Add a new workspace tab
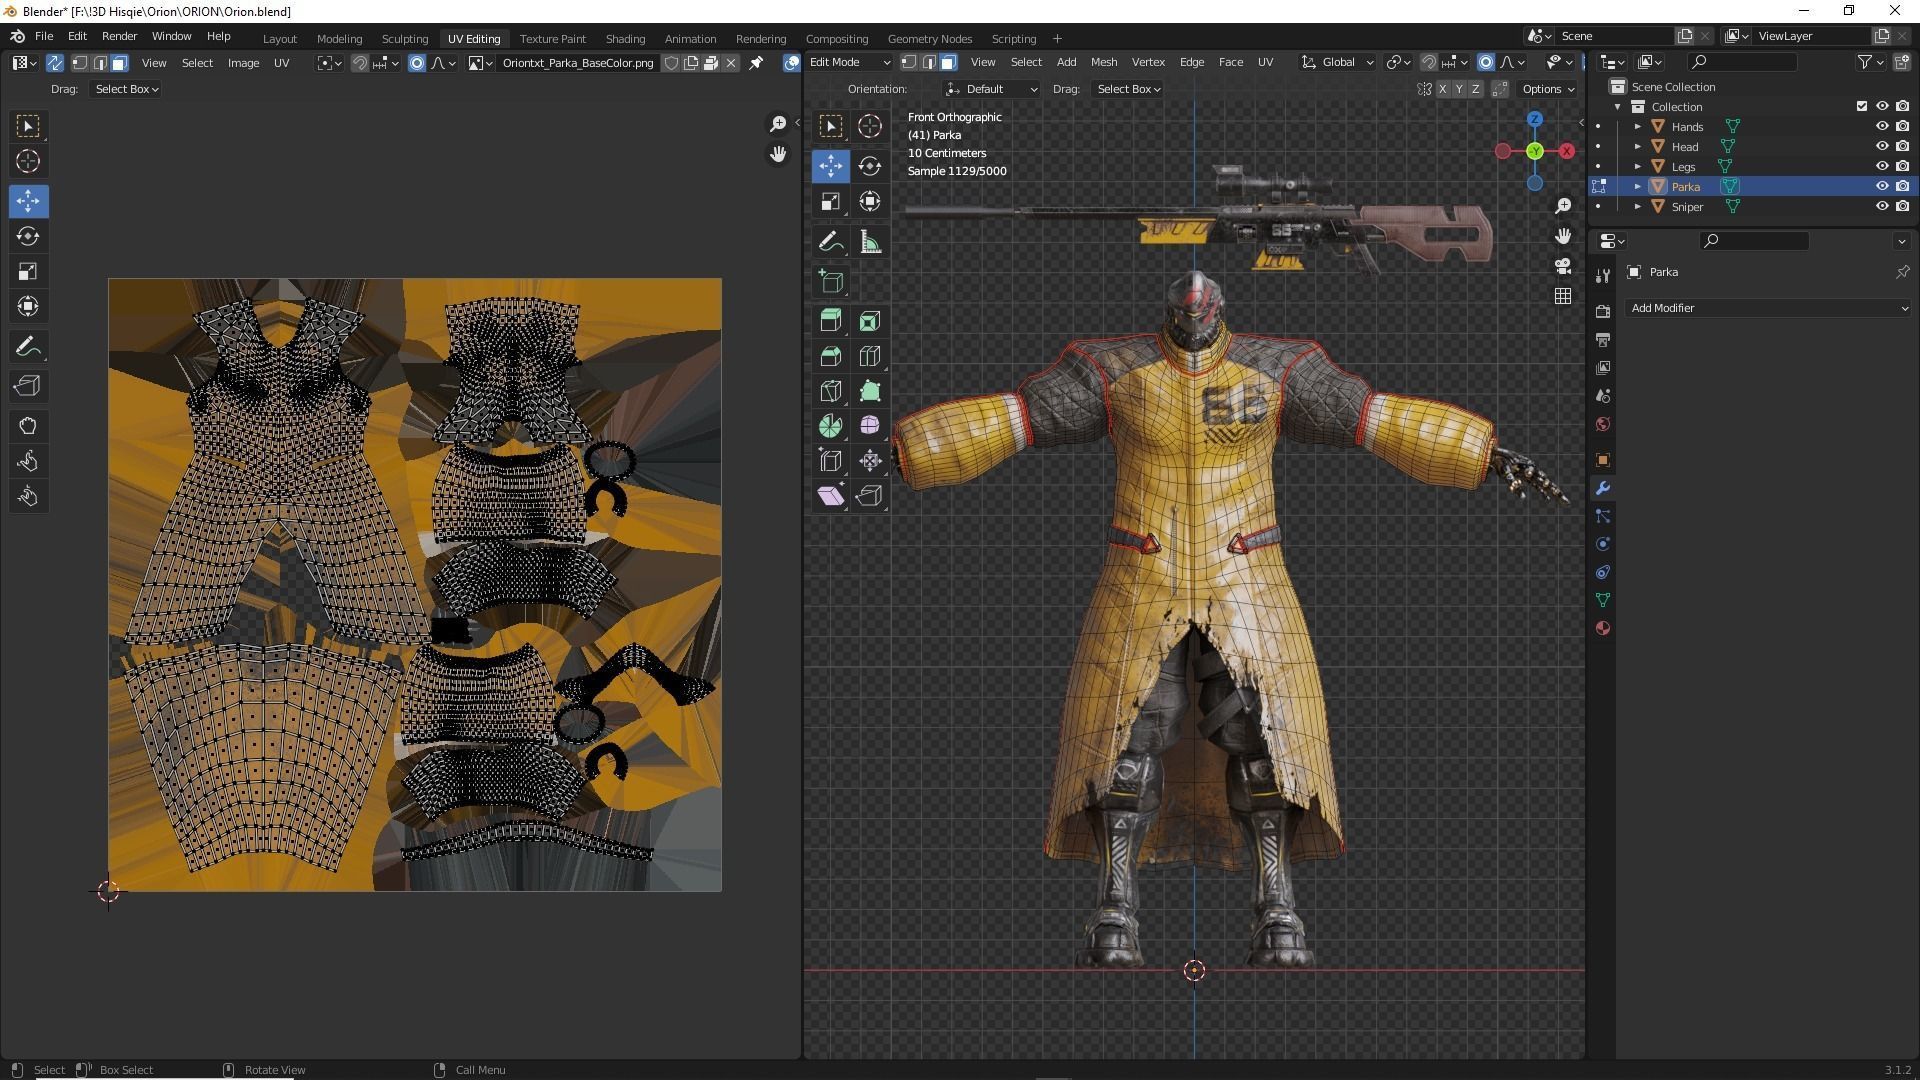 (1057, 38)
